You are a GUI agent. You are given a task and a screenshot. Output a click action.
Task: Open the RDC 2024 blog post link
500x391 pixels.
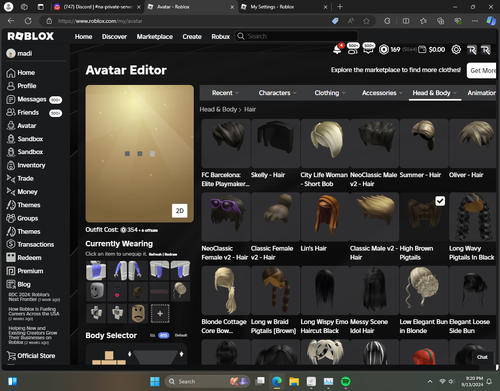point(33,297)
